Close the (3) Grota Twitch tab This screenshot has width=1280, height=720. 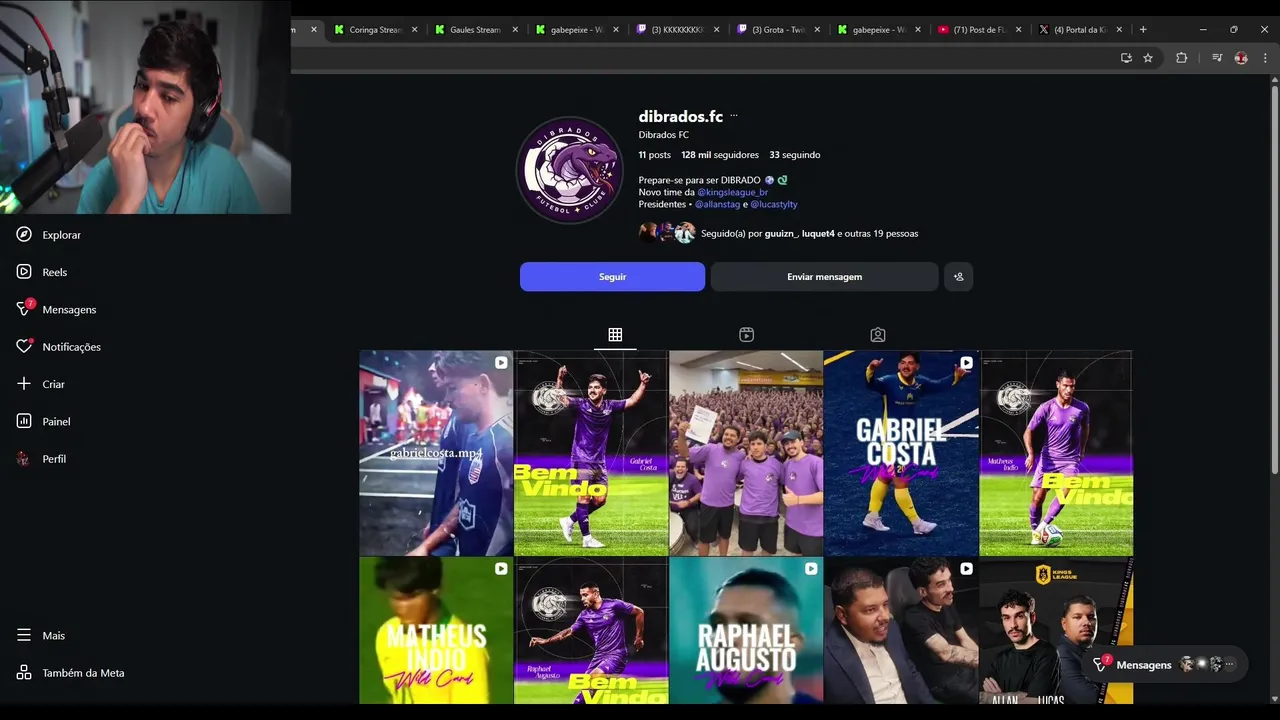tap(817, 30)
